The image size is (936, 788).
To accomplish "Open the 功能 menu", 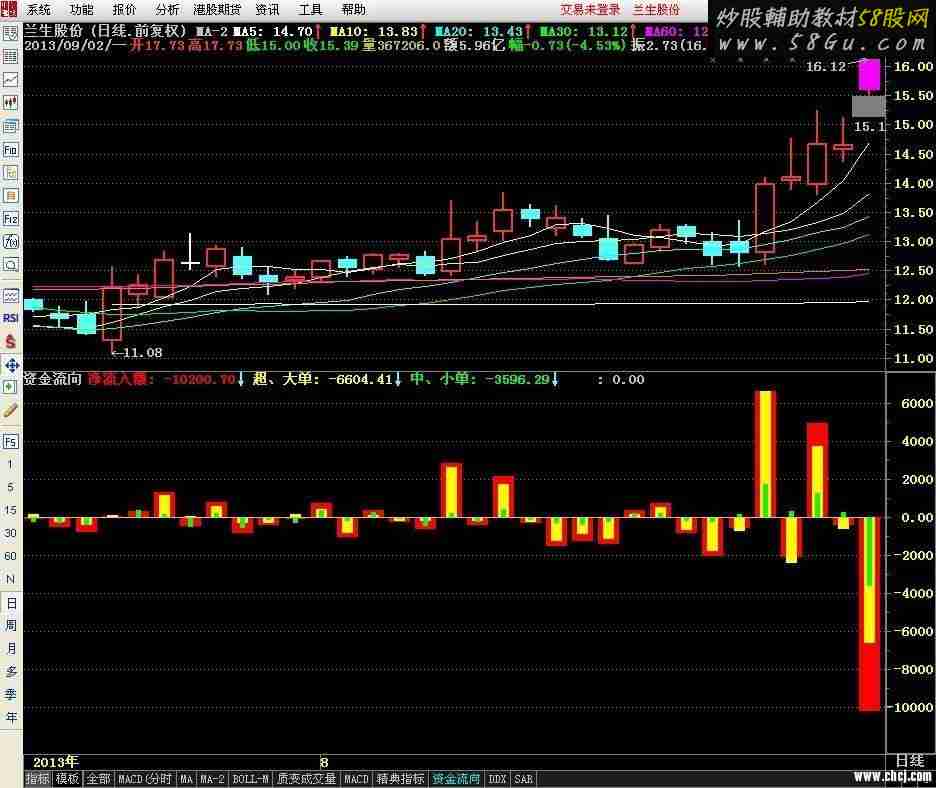I will point(82,10).
